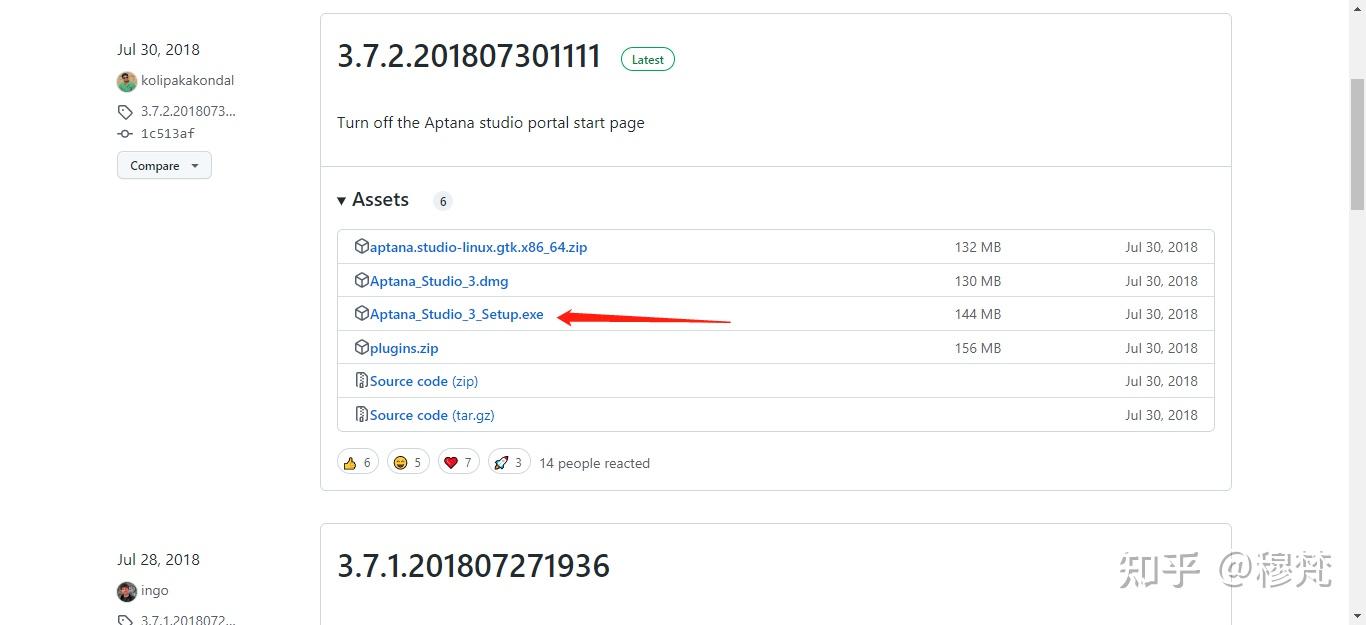Toggle the thumbs up reaction
This screenshot has height=625, width=1366.
(357, 461)
